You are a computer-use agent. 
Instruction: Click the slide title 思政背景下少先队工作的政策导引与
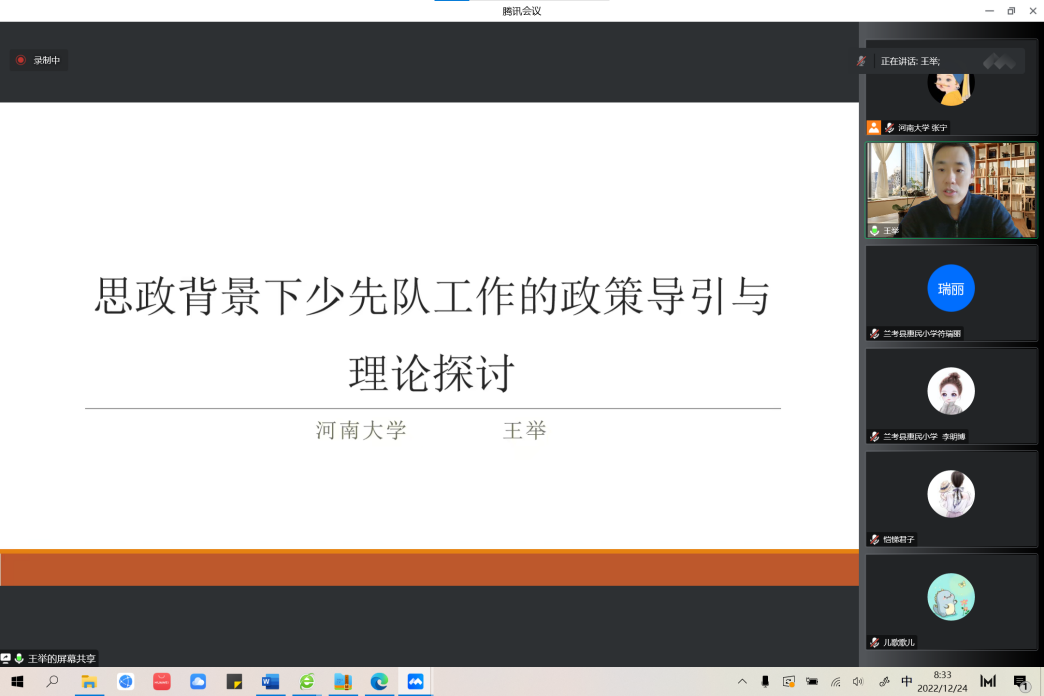(x=432, y=296)
